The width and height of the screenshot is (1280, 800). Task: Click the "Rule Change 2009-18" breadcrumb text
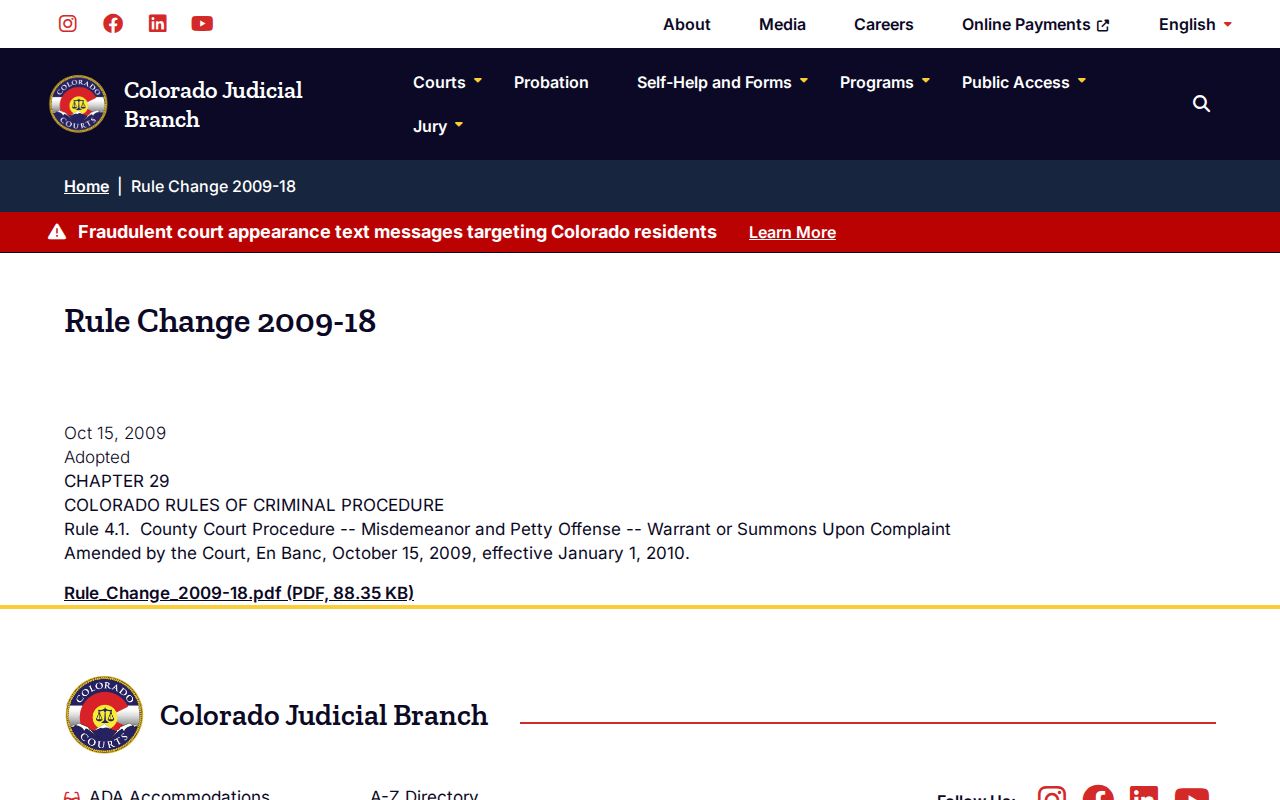[x=213, y=186]
